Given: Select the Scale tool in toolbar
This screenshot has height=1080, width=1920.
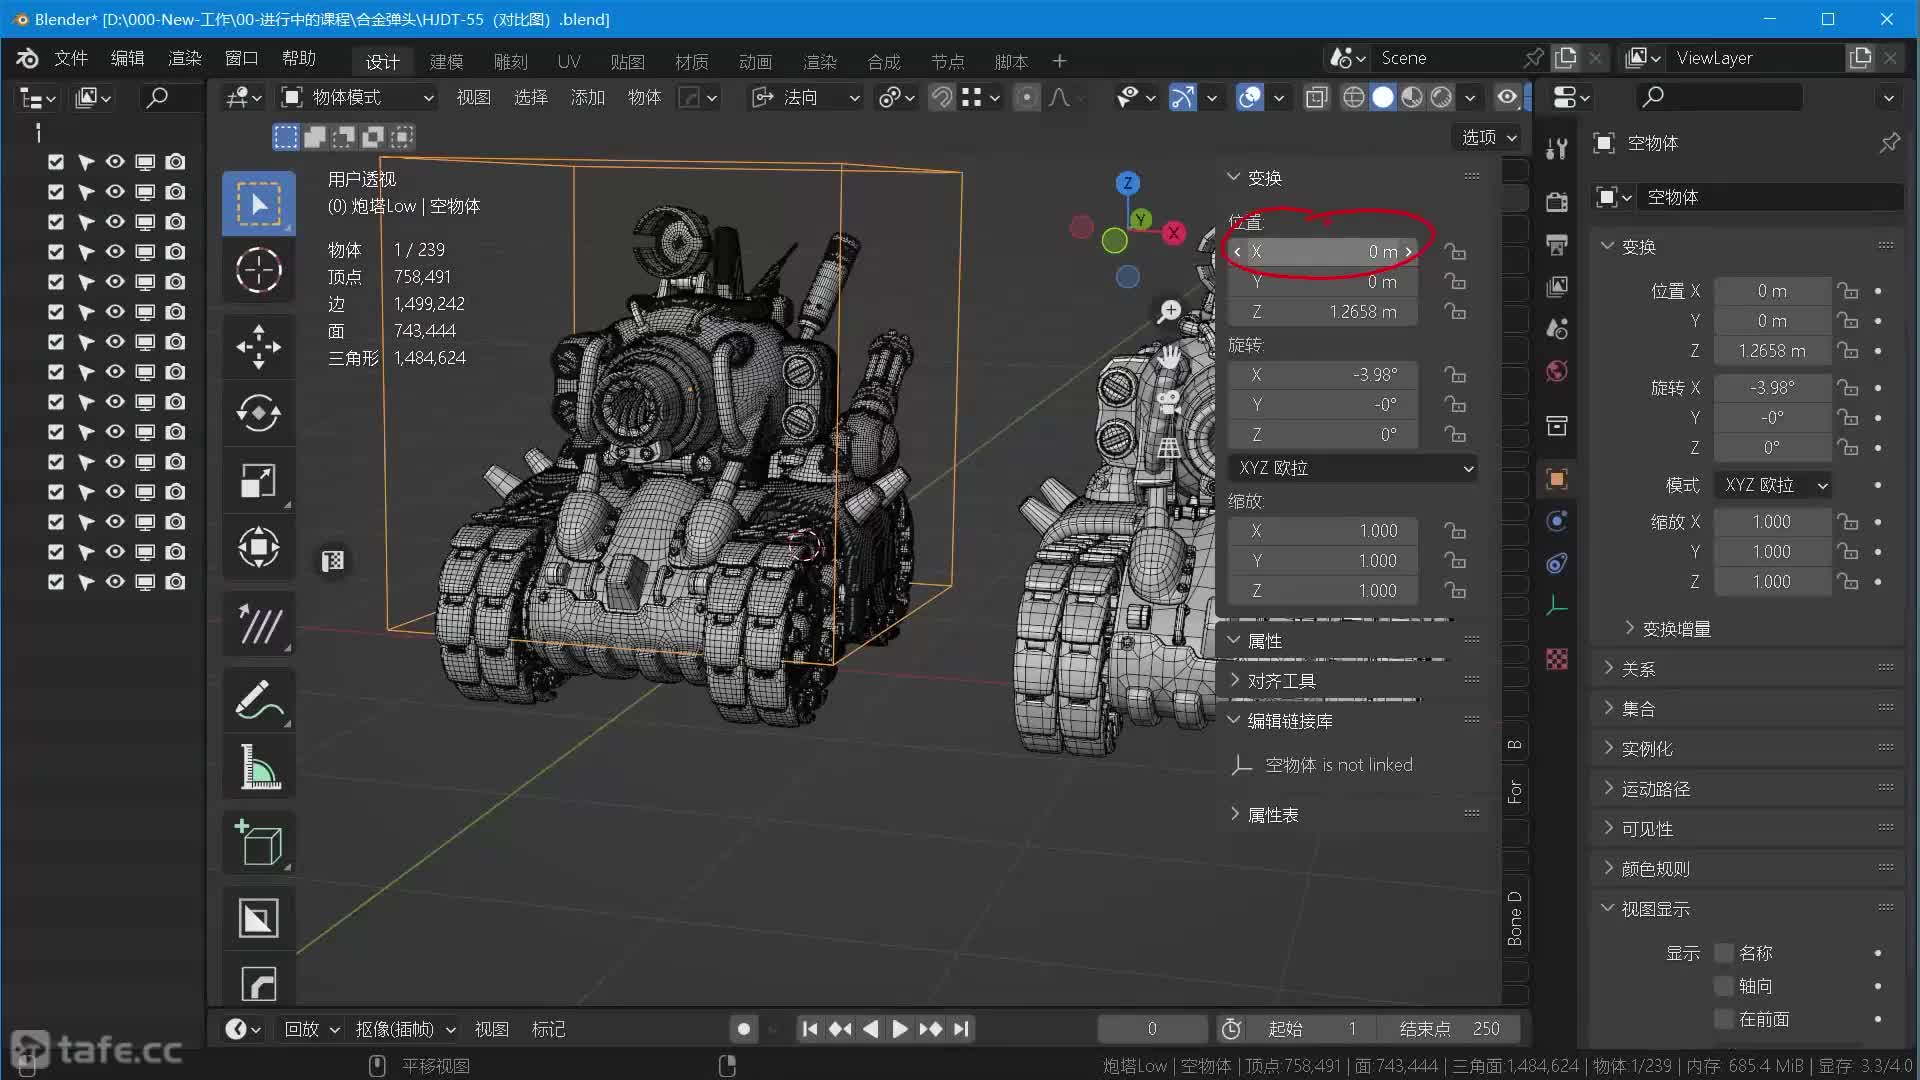Looking at the screenshot, I should (258, 480).
